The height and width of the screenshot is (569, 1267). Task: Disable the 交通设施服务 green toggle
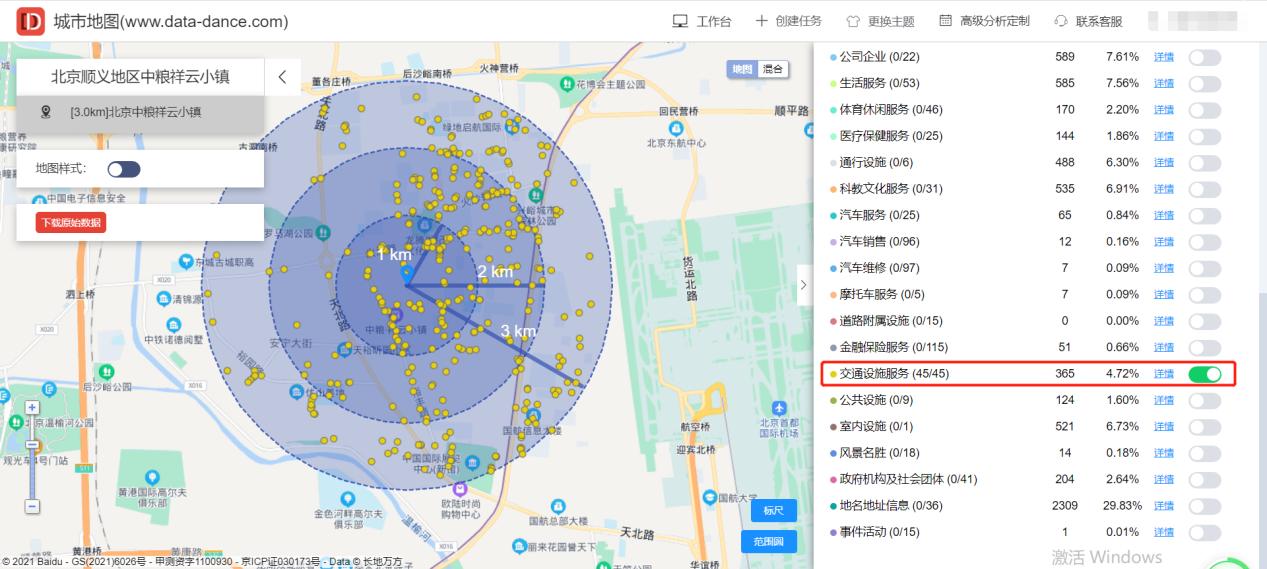(1204, 374)
